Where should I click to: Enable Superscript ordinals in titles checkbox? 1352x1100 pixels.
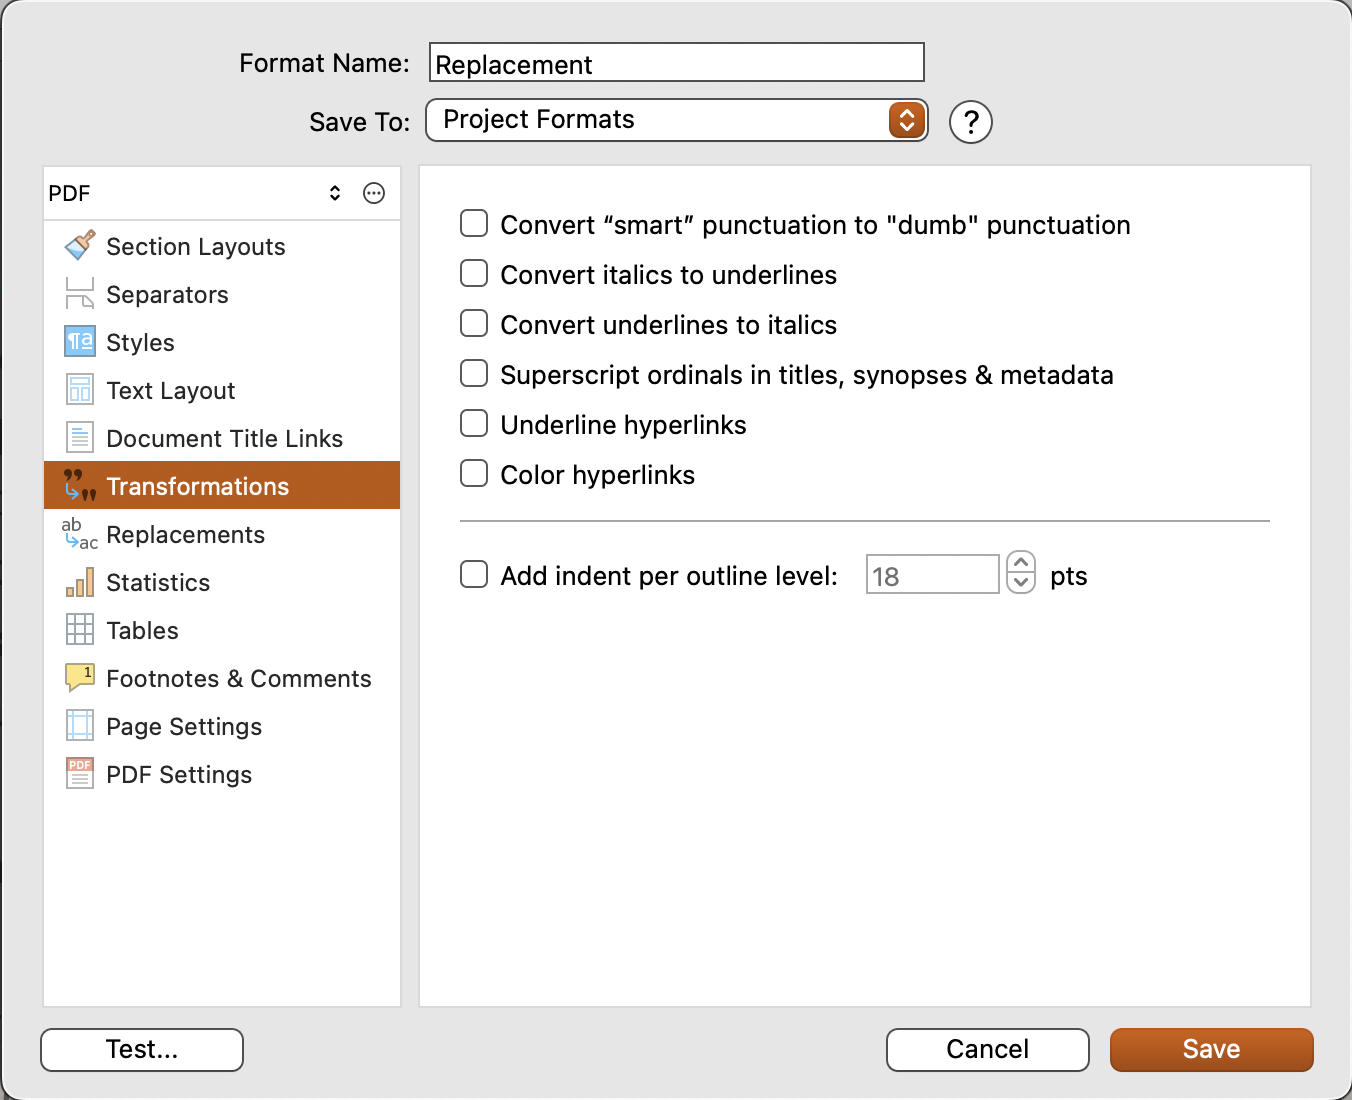click(474, 373)
